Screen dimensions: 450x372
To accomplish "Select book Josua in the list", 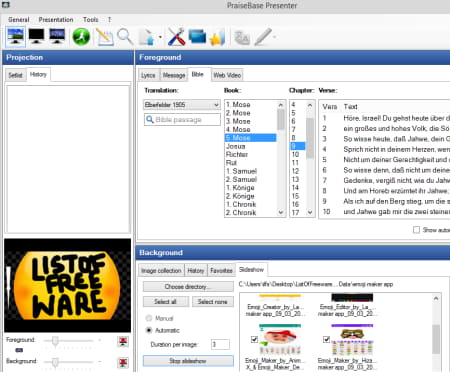I will coord(250,146).
